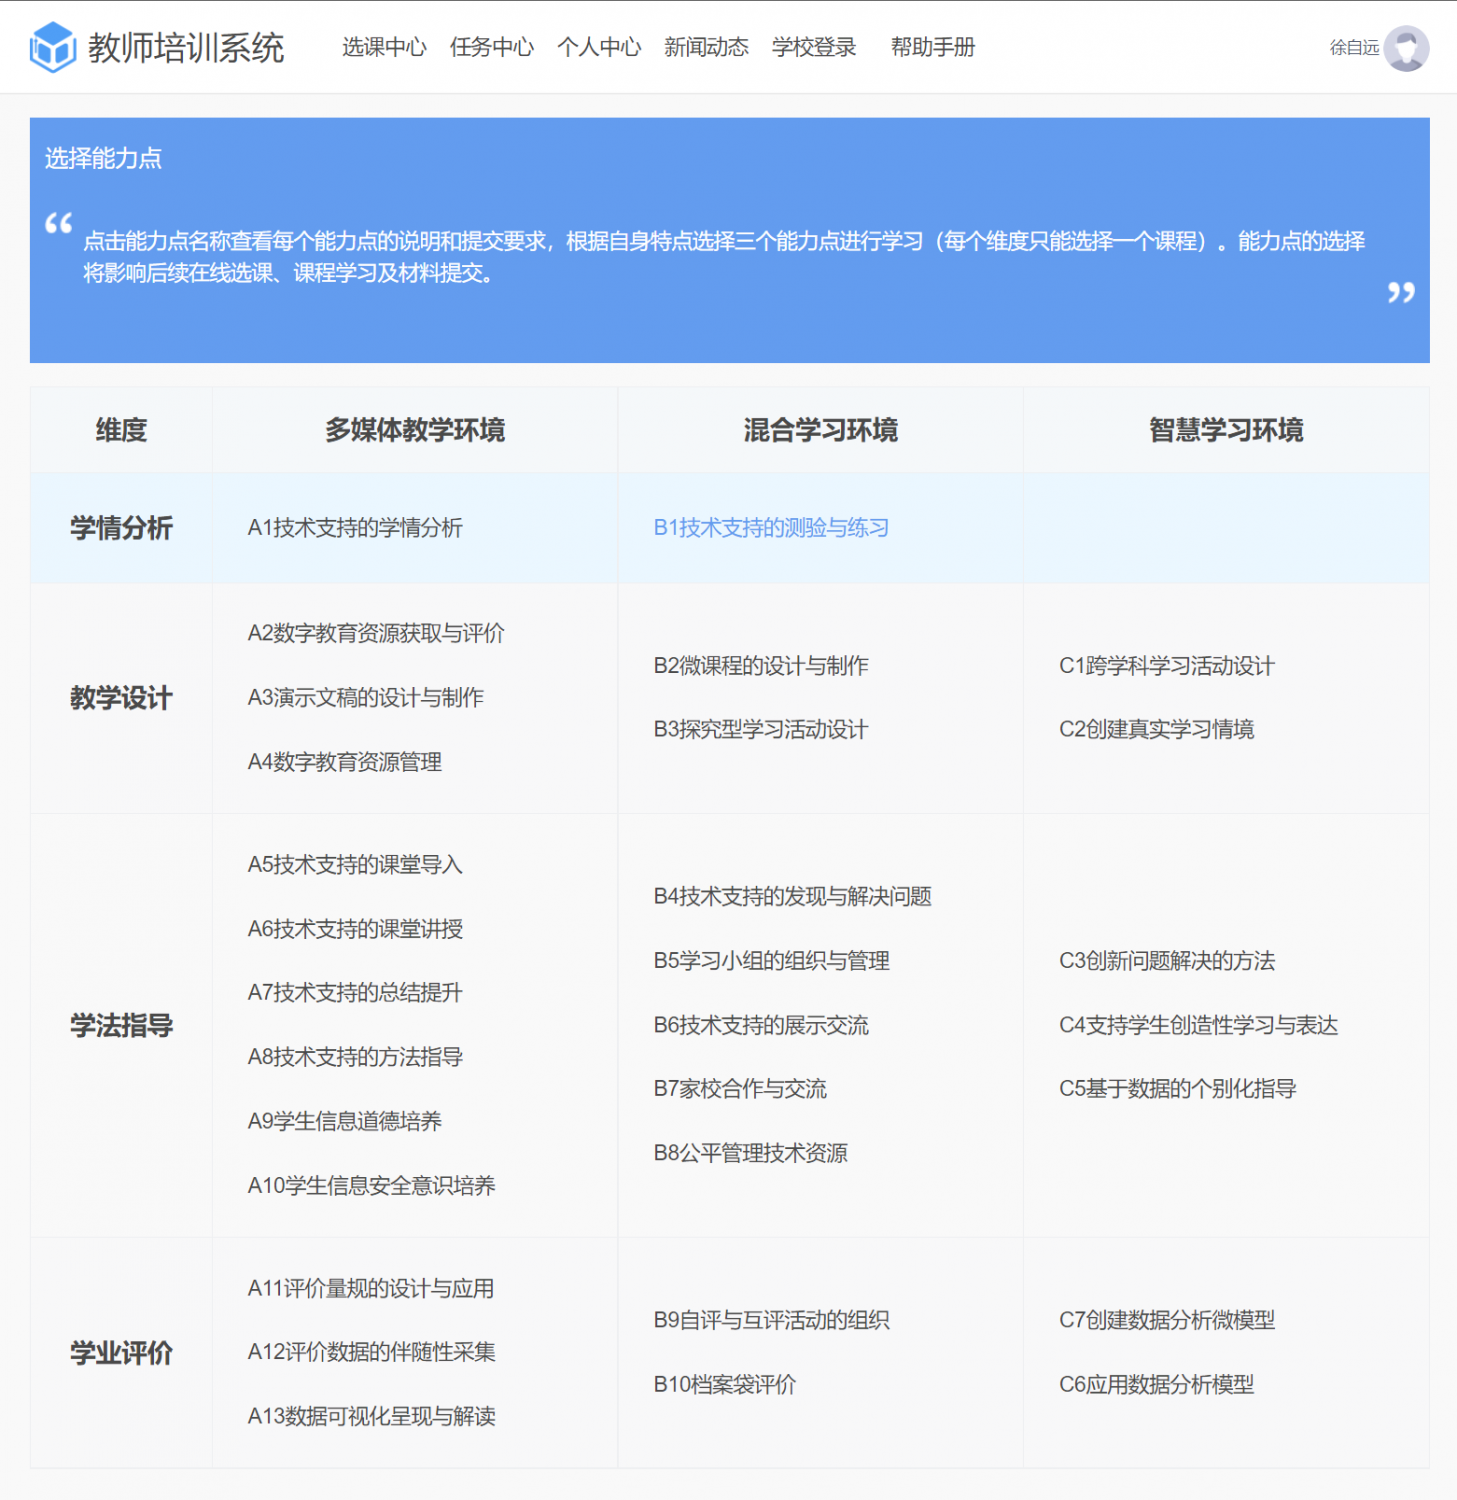Select A1技术支持的学情分析
1457x1500 pixels.
355,528
